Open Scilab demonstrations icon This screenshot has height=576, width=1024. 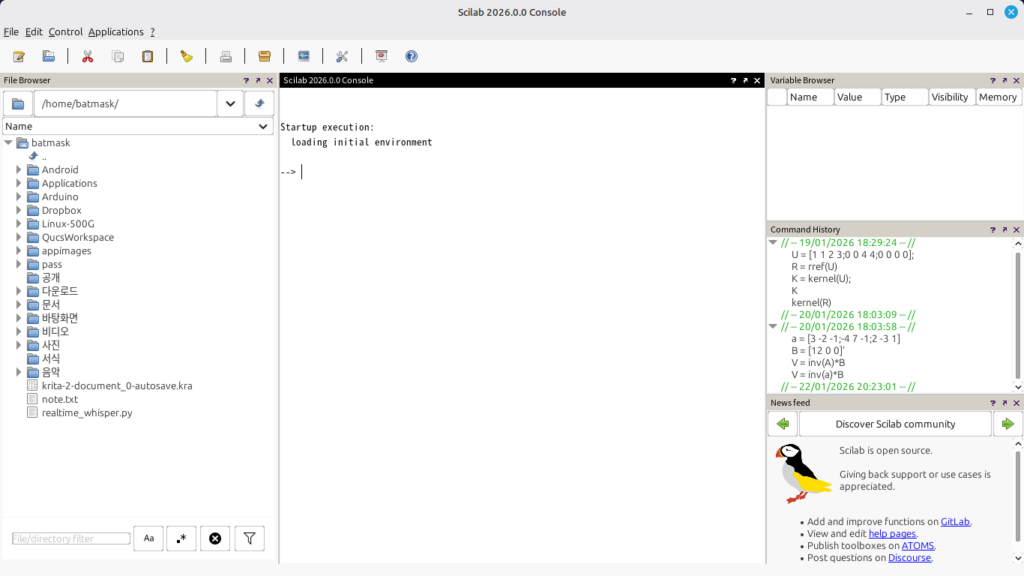pyautogui.click(x=381, y=56)
